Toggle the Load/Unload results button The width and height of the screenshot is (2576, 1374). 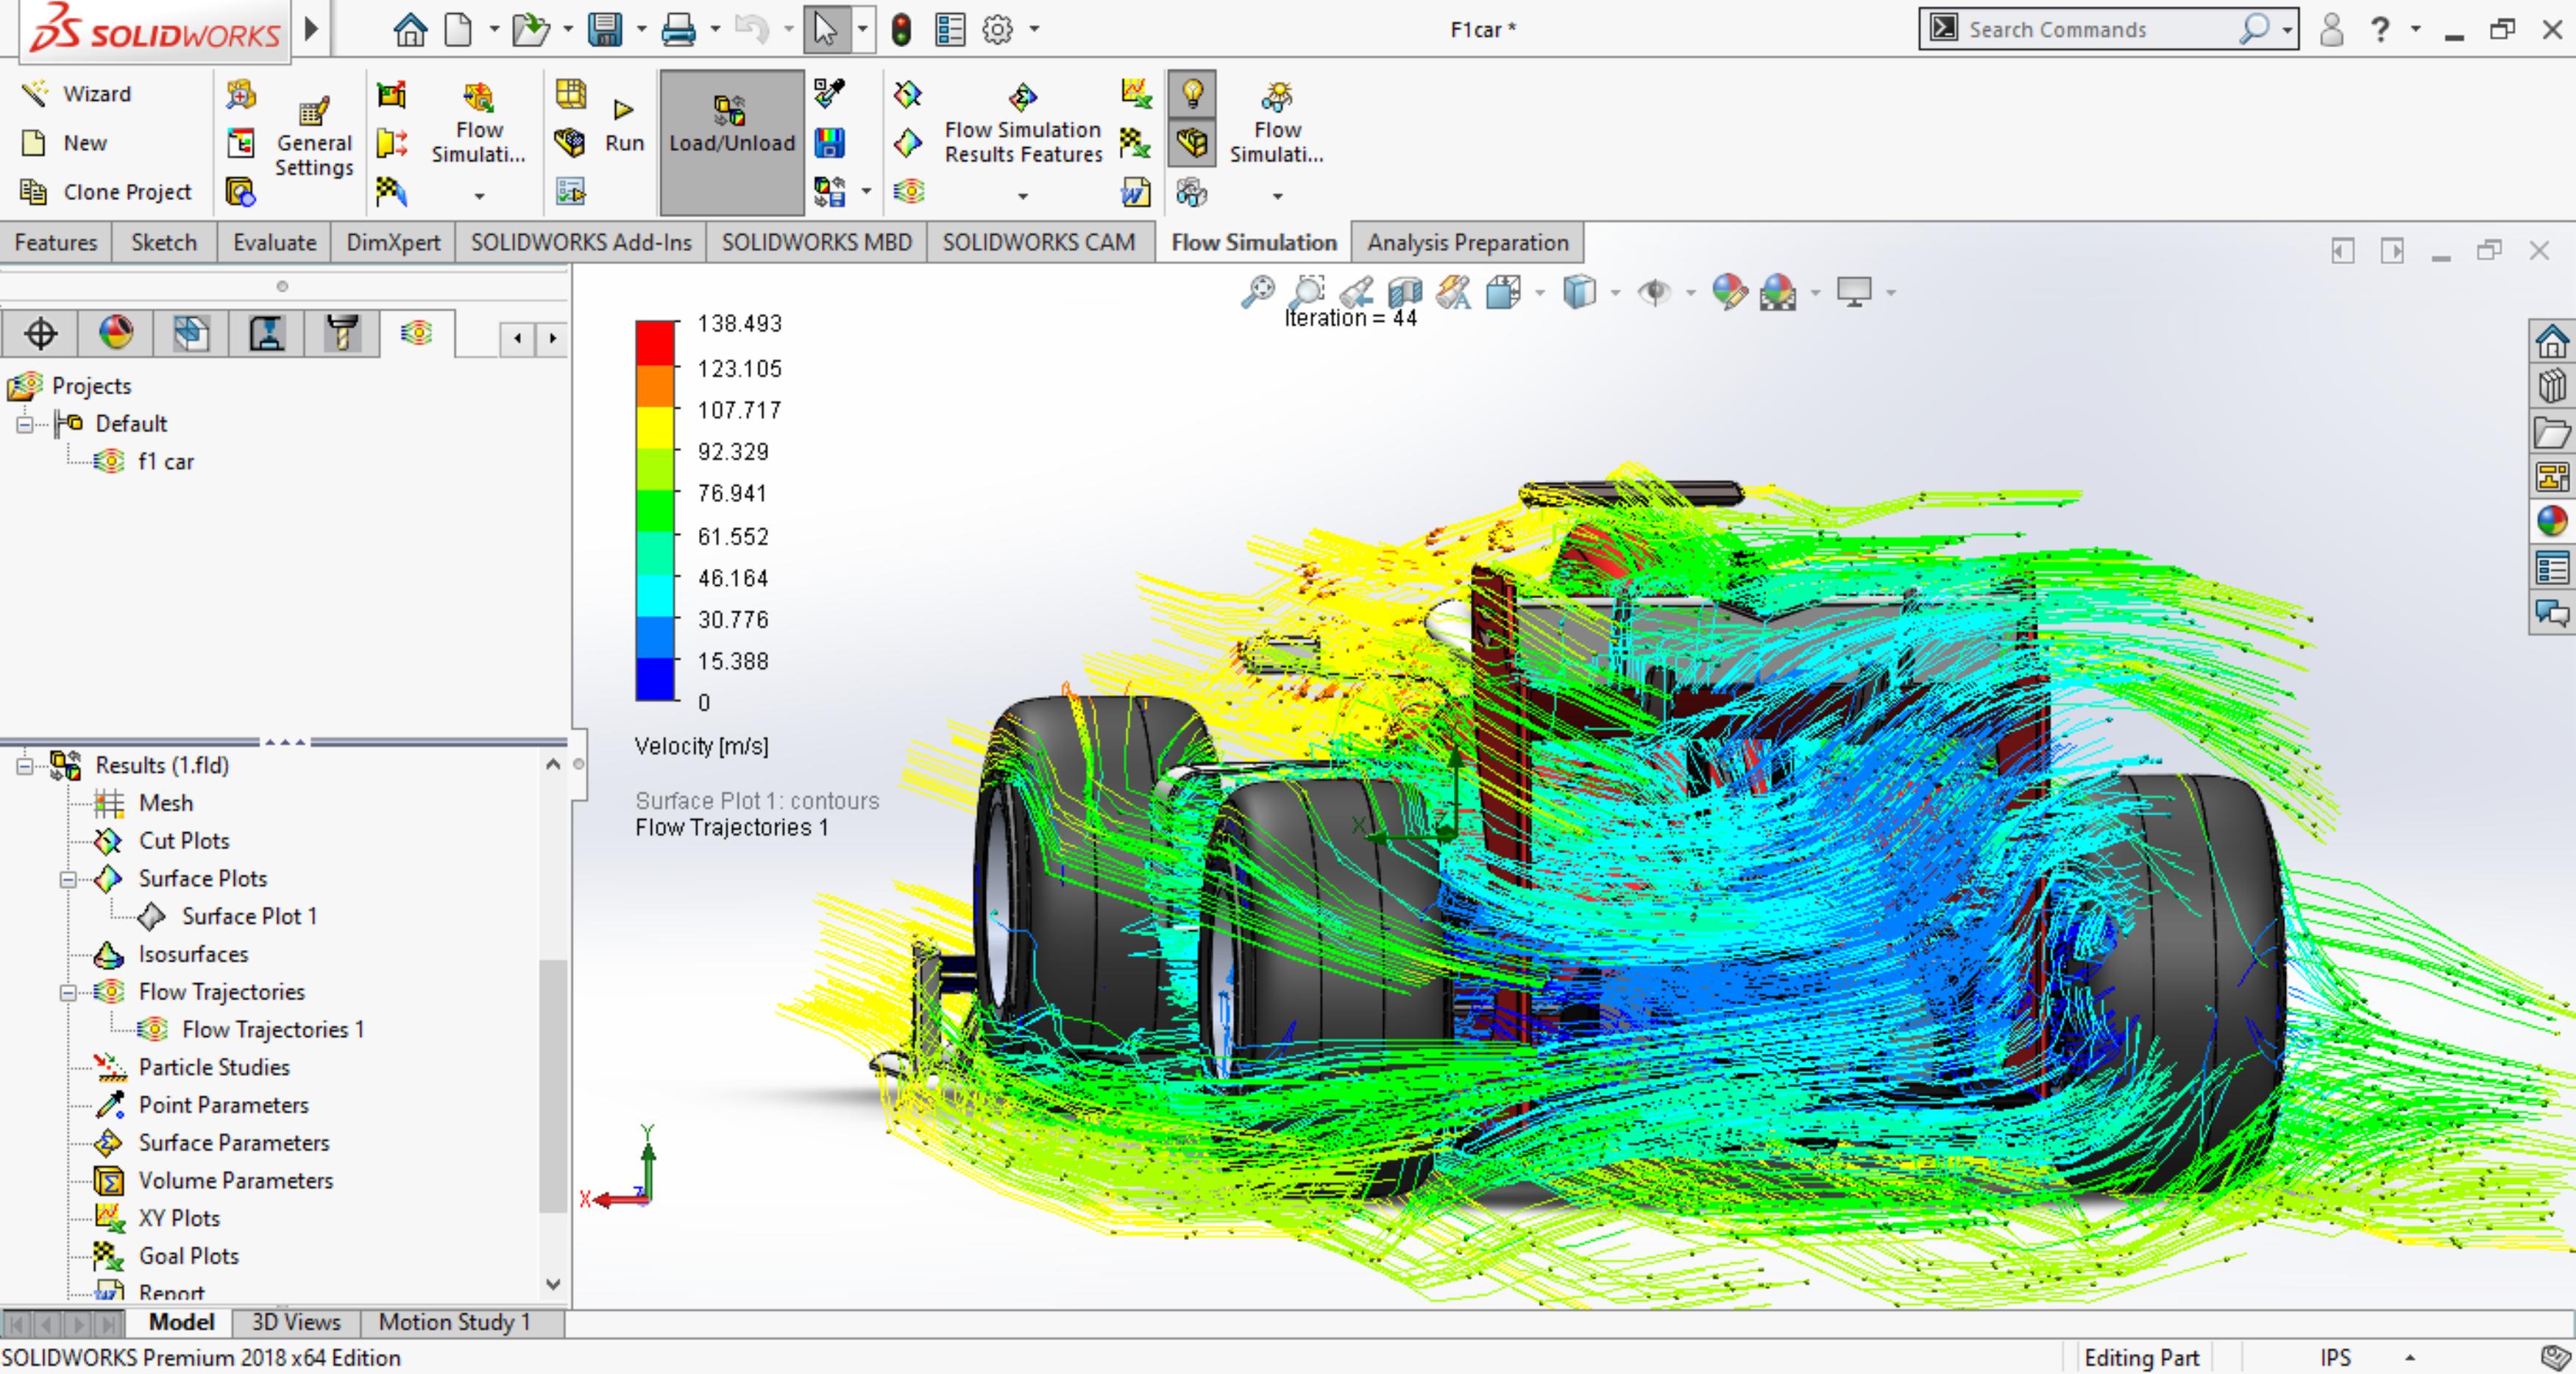731,142
